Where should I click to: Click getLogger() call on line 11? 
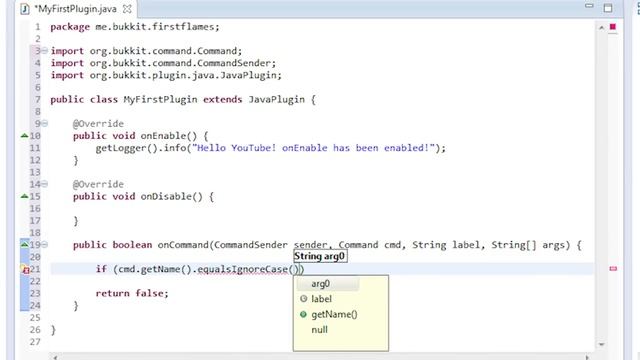(127, 148)
